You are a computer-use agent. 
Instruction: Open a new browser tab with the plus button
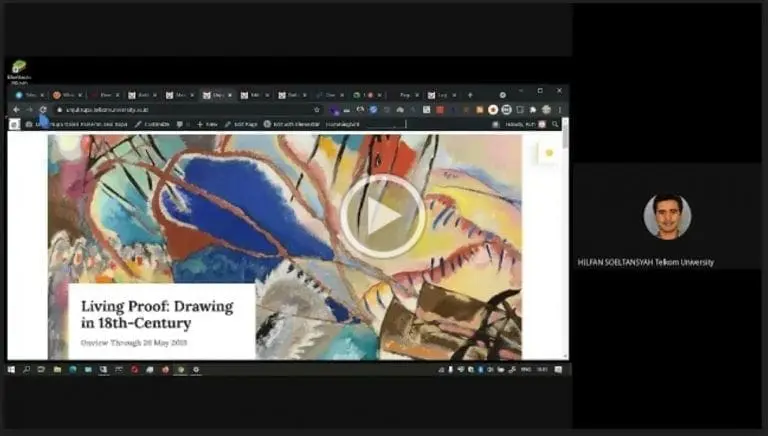(470, 95)
